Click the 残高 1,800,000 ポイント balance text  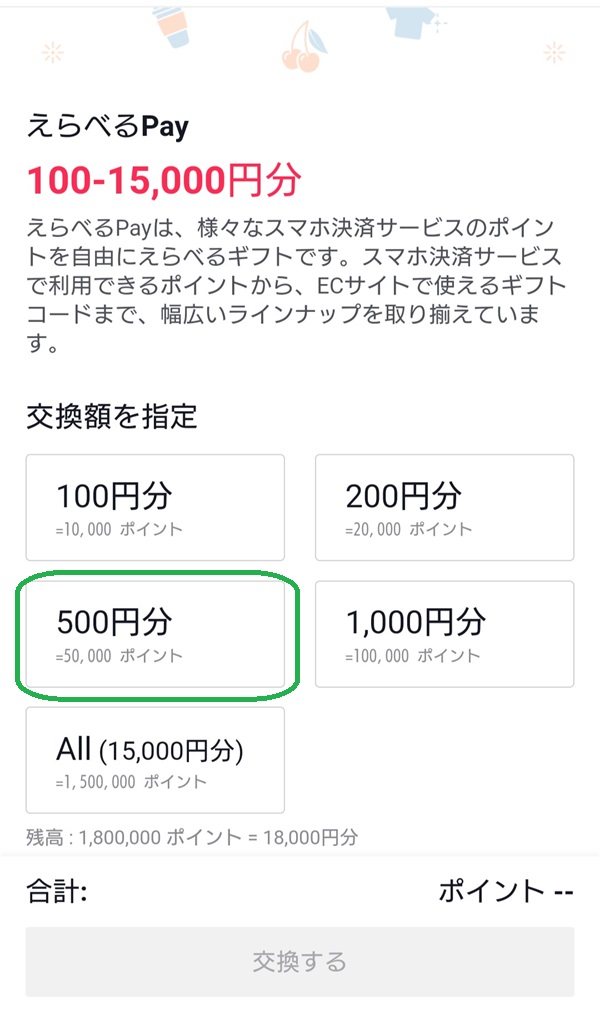(x=192, y=838)
